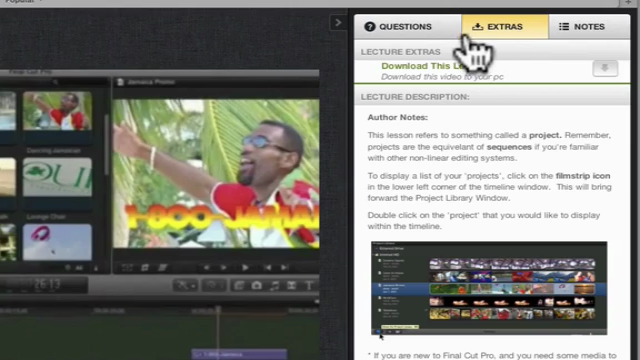The image size is (640, 360).
Task: Collapse the side panel with the arrow button
Action: tap(338, 22)
